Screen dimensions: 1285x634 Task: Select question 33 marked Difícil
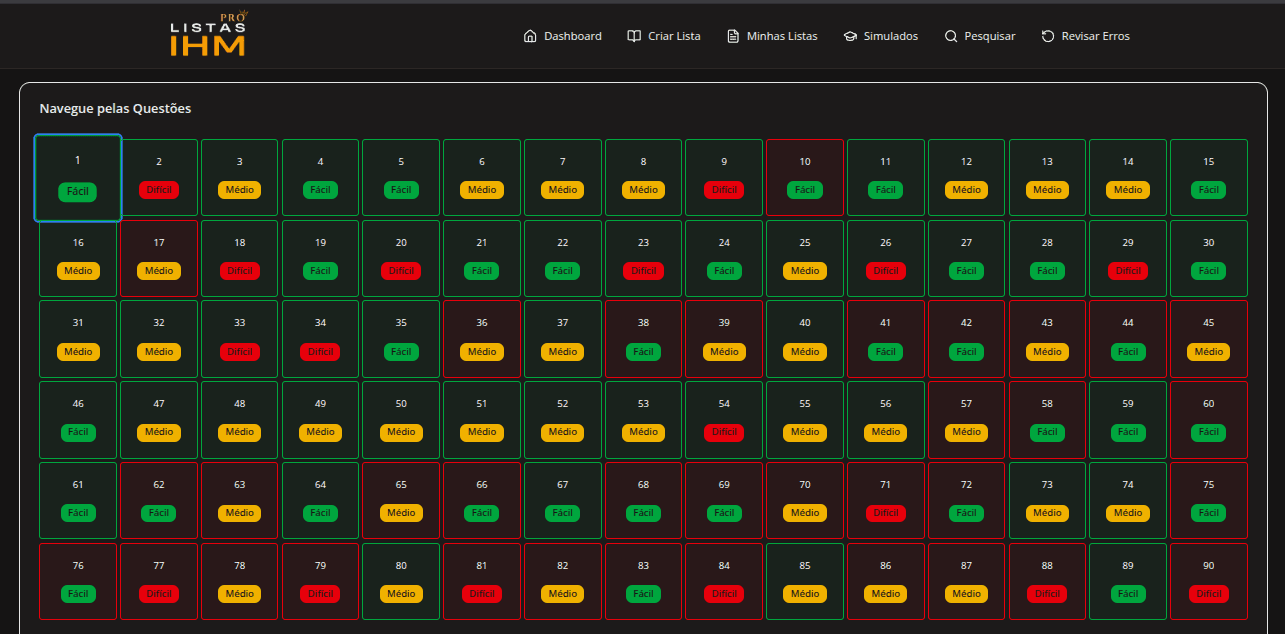coord(239,339)
